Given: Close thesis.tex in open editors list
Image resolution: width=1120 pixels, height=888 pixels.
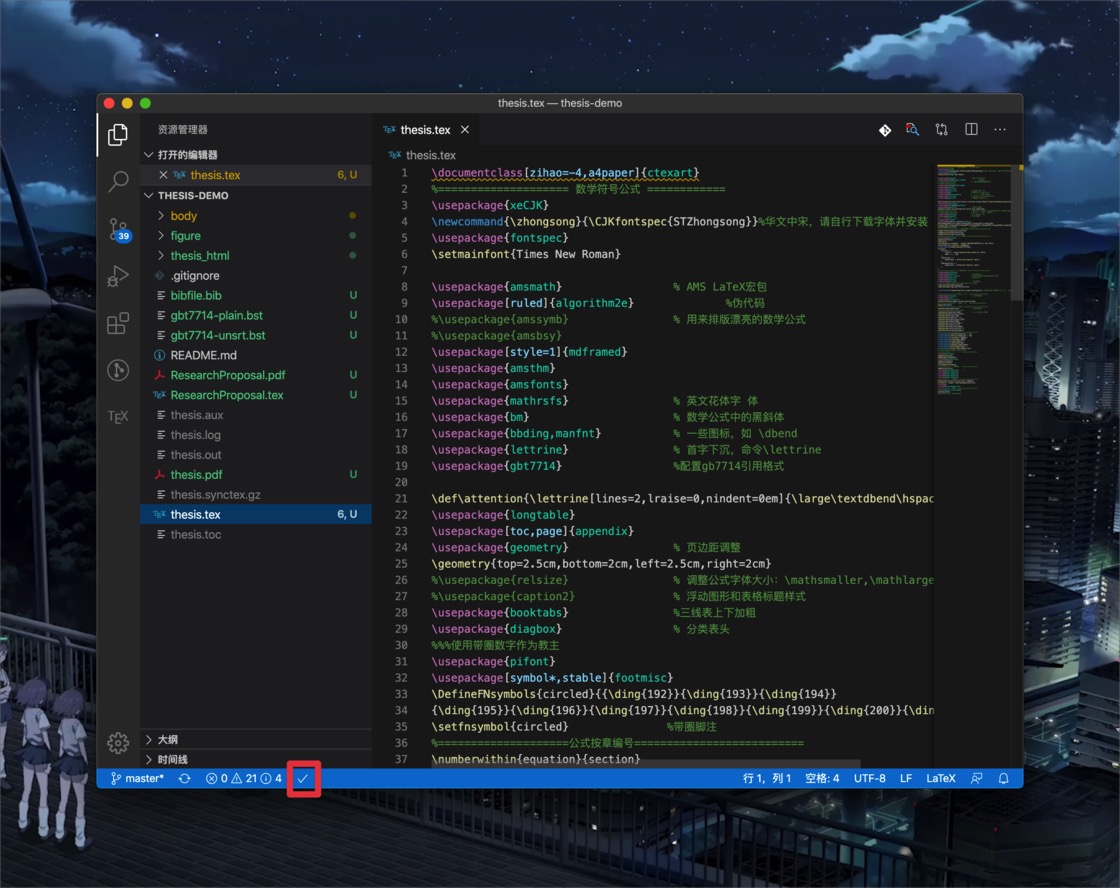Looking at the screenshot, I should (163, 175).
